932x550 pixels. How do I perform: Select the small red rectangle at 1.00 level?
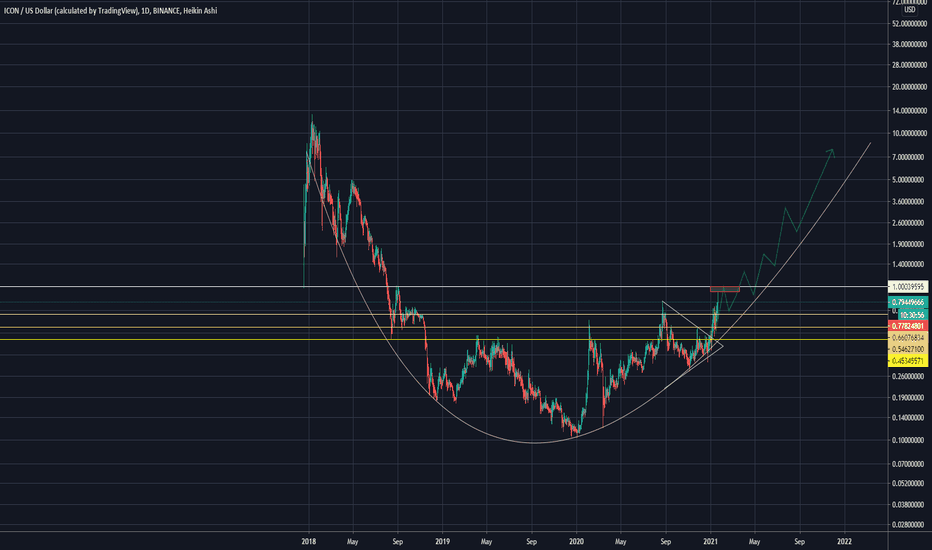(725, 289)
